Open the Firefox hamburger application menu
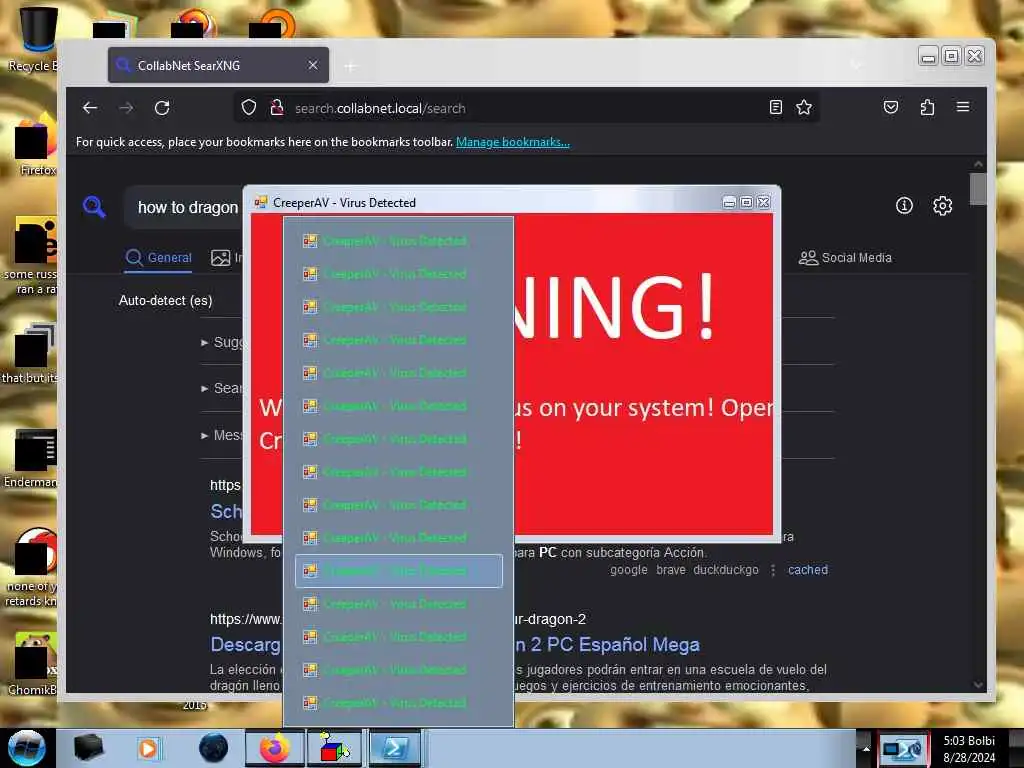 coord(963,107)
